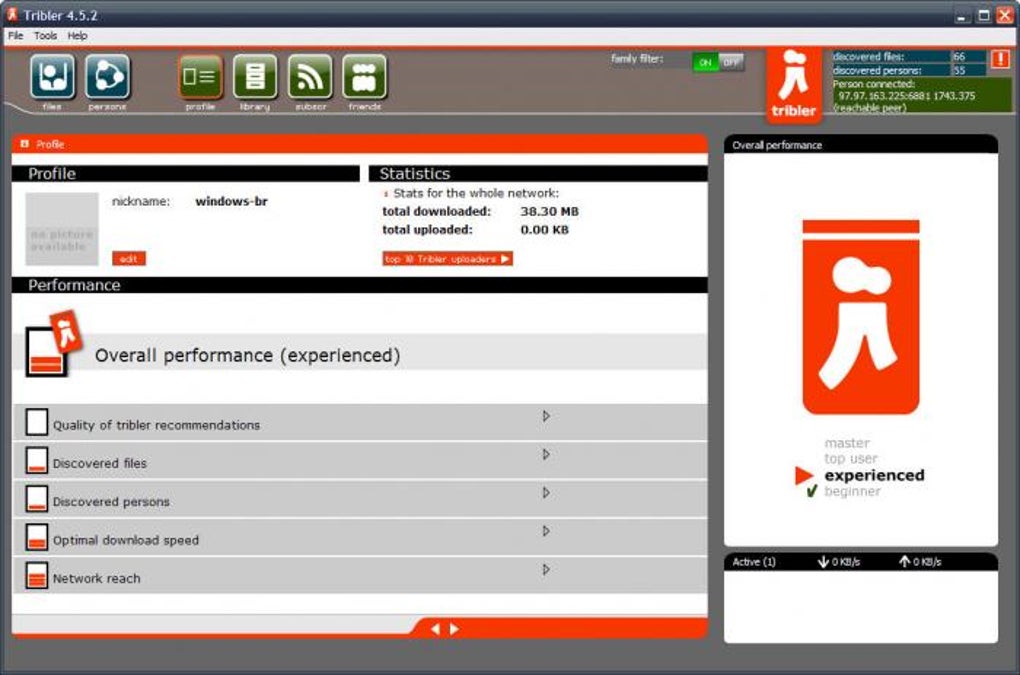
Task: Select the top user level label
Action: point(851,458)
